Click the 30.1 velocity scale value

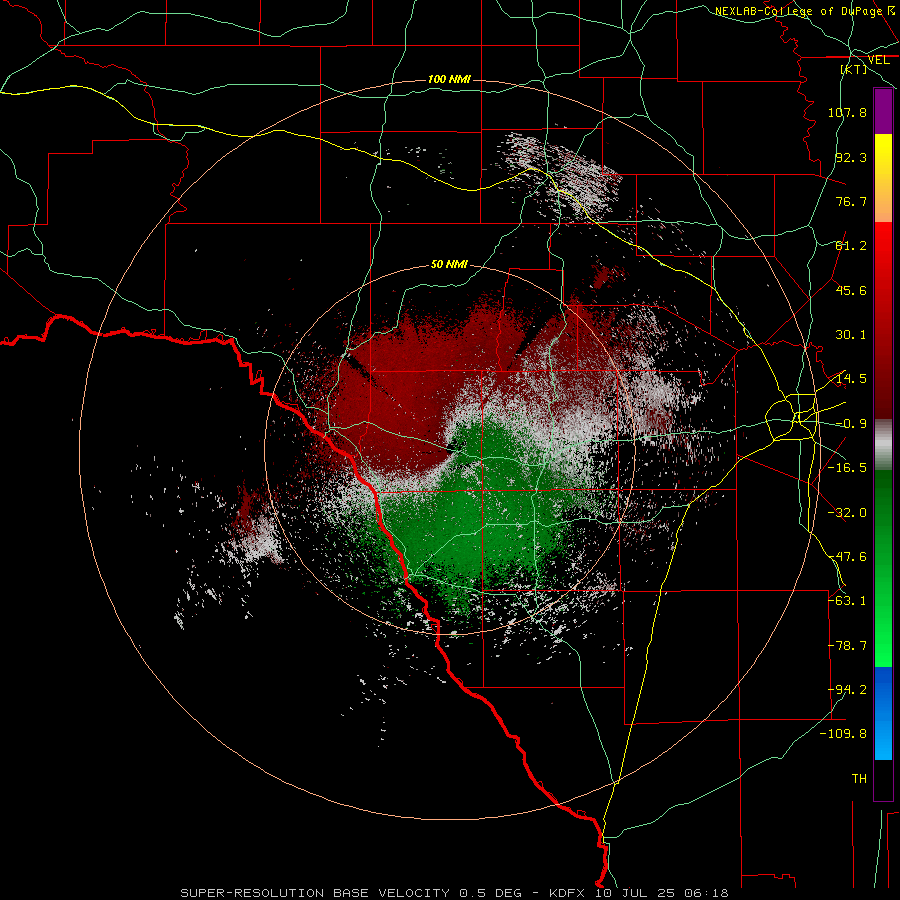pyautogui.click(x=851, y=335)
